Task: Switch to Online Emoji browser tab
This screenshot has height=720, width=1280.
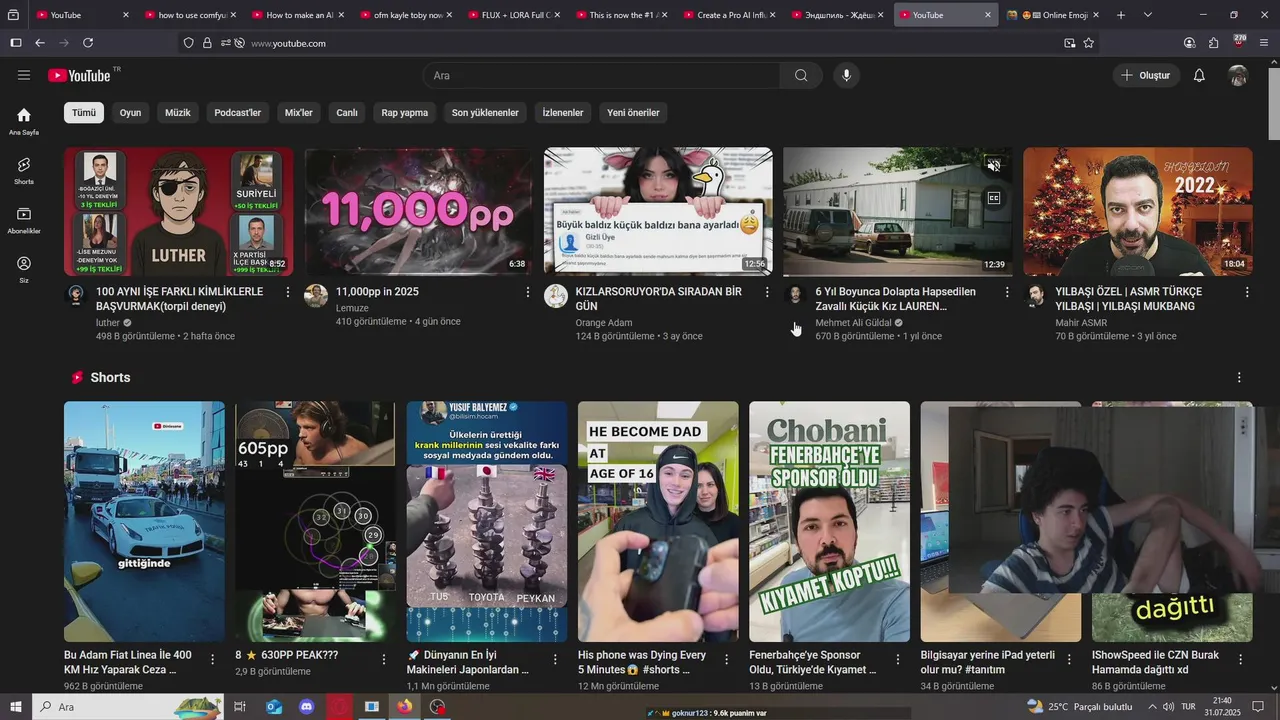Action: (x=1051, y=15)
